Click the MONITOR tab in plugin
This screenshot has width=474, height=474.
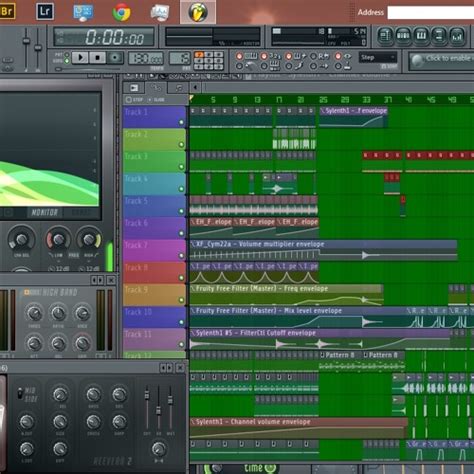tap(45, 212)
